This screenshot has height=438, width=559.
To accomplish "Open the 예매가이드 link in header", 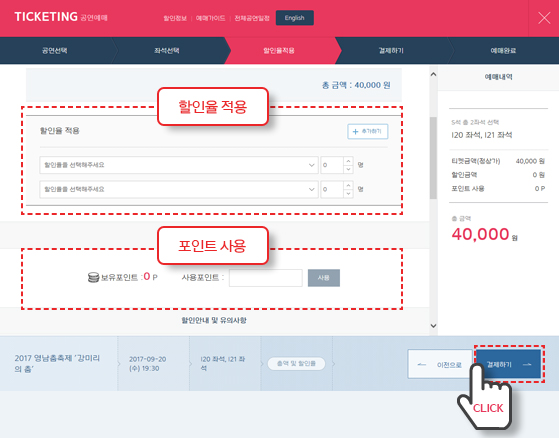I will coord(210,18).
